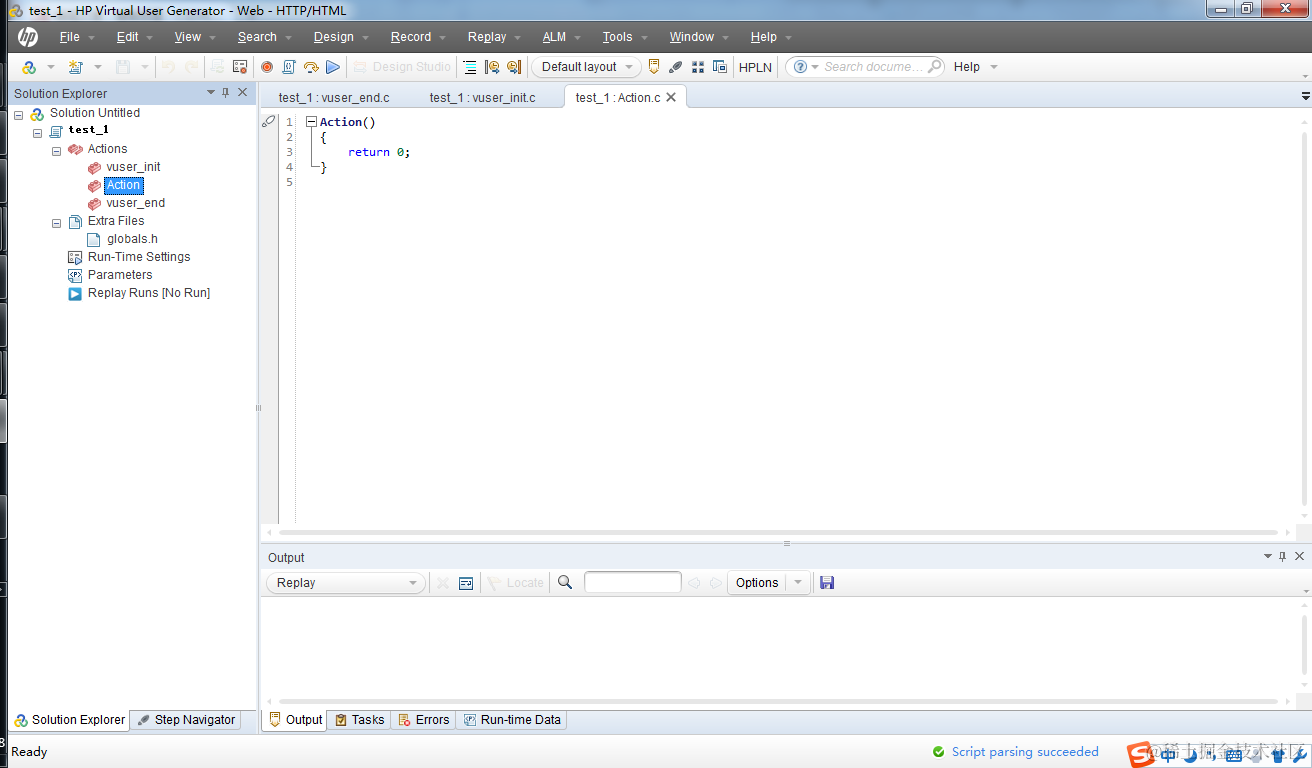Select globals.h file in the tree
The width and height of the screenshot is (1312, 768).
tap(132, 239)
